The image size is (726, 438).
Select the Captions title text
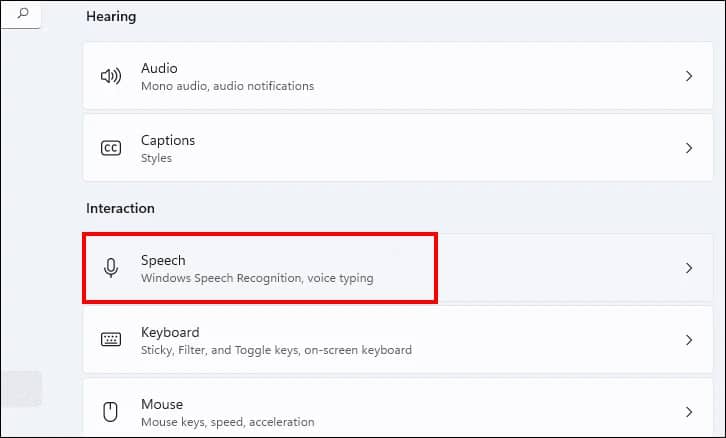(x=168, y=140)
